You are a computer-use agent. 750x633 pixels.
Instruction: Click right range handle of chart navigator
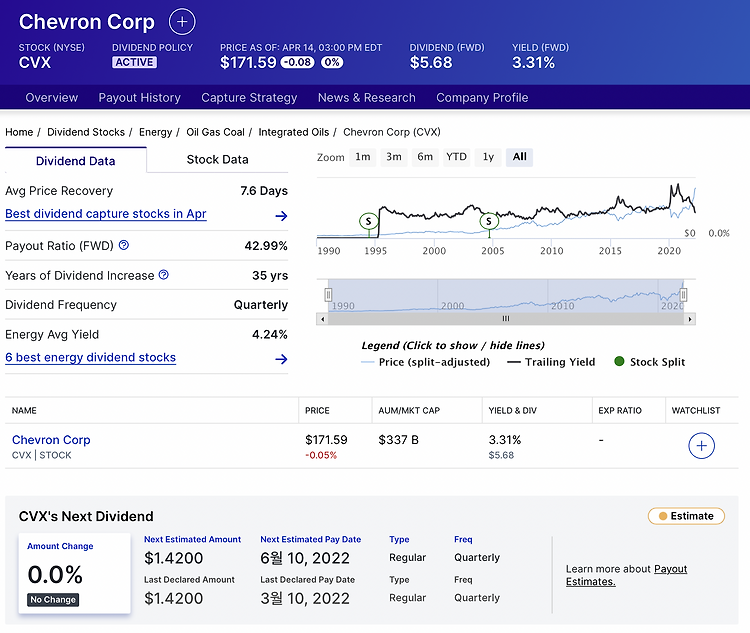[x=684, y=295]
